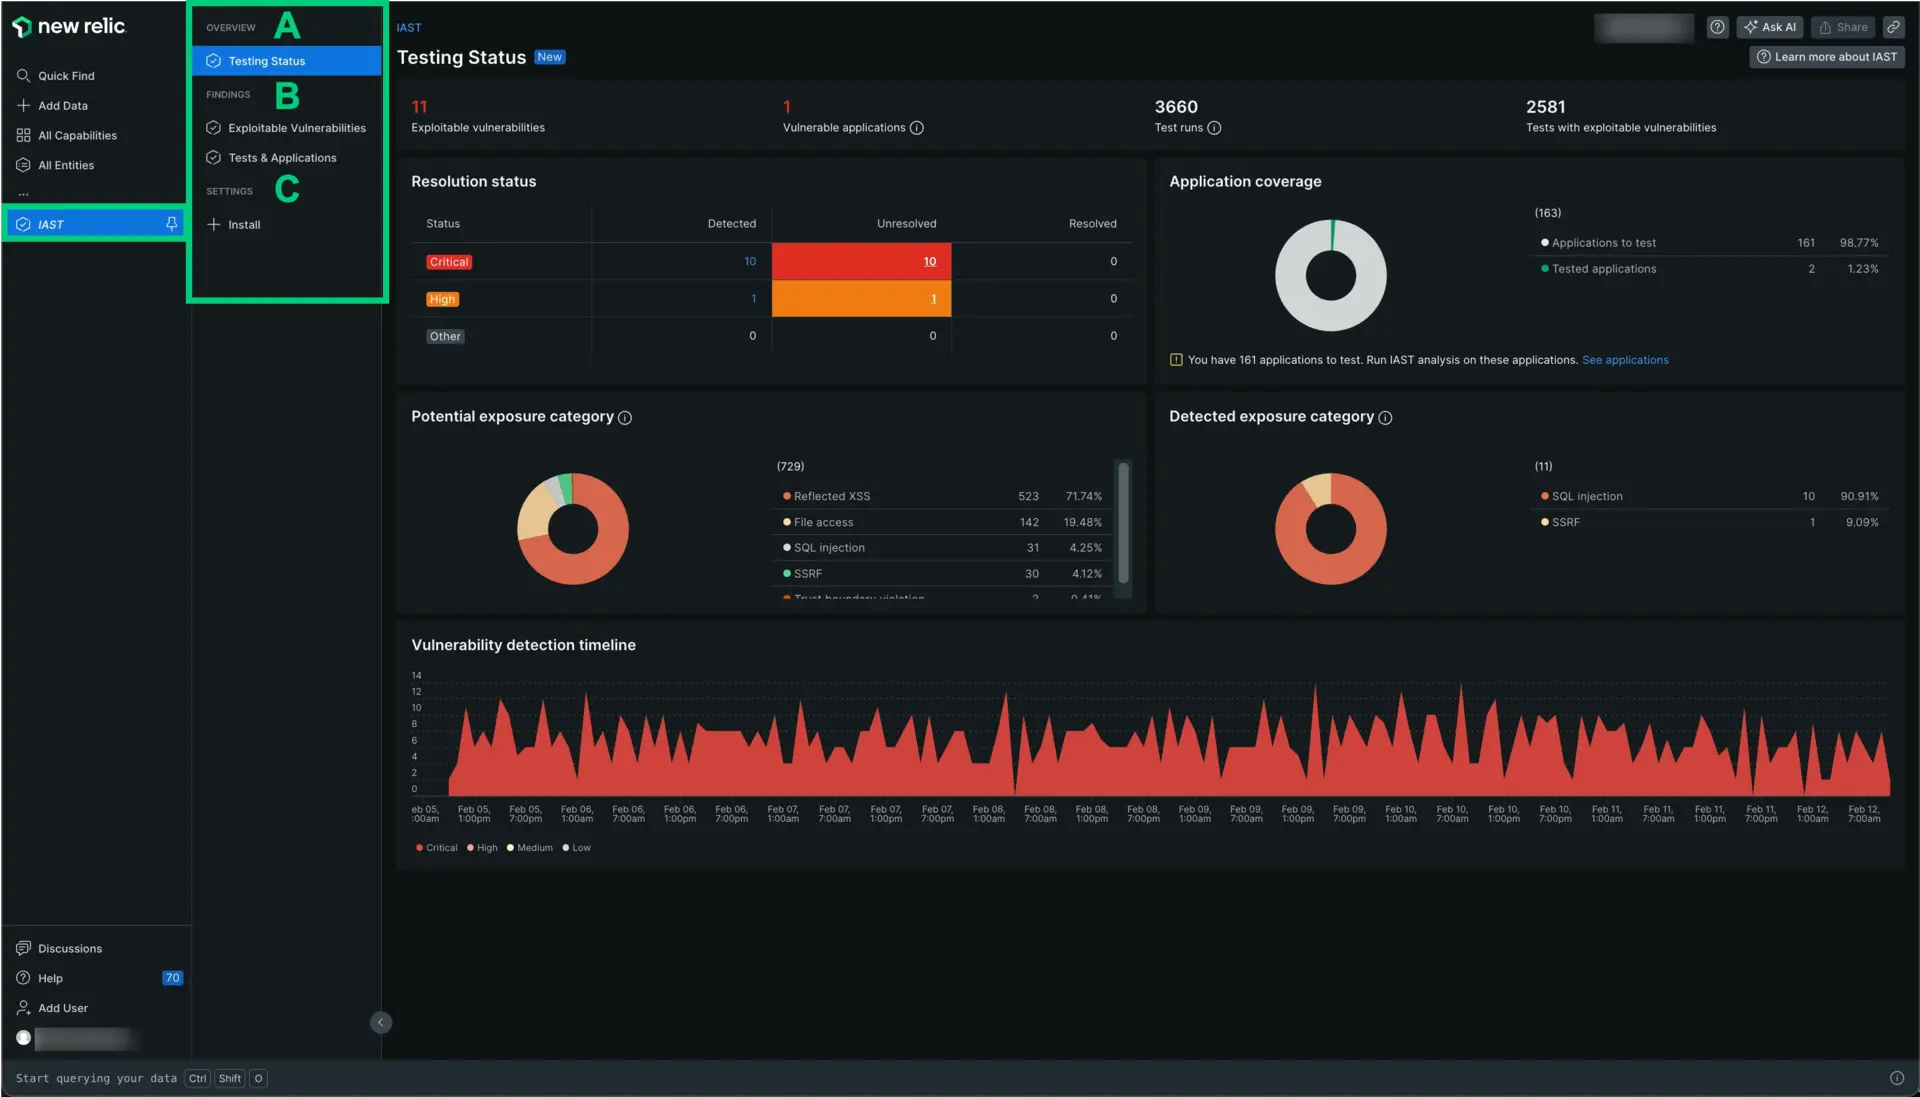
Task: Open the Help menu item
Action: [40, 979]
